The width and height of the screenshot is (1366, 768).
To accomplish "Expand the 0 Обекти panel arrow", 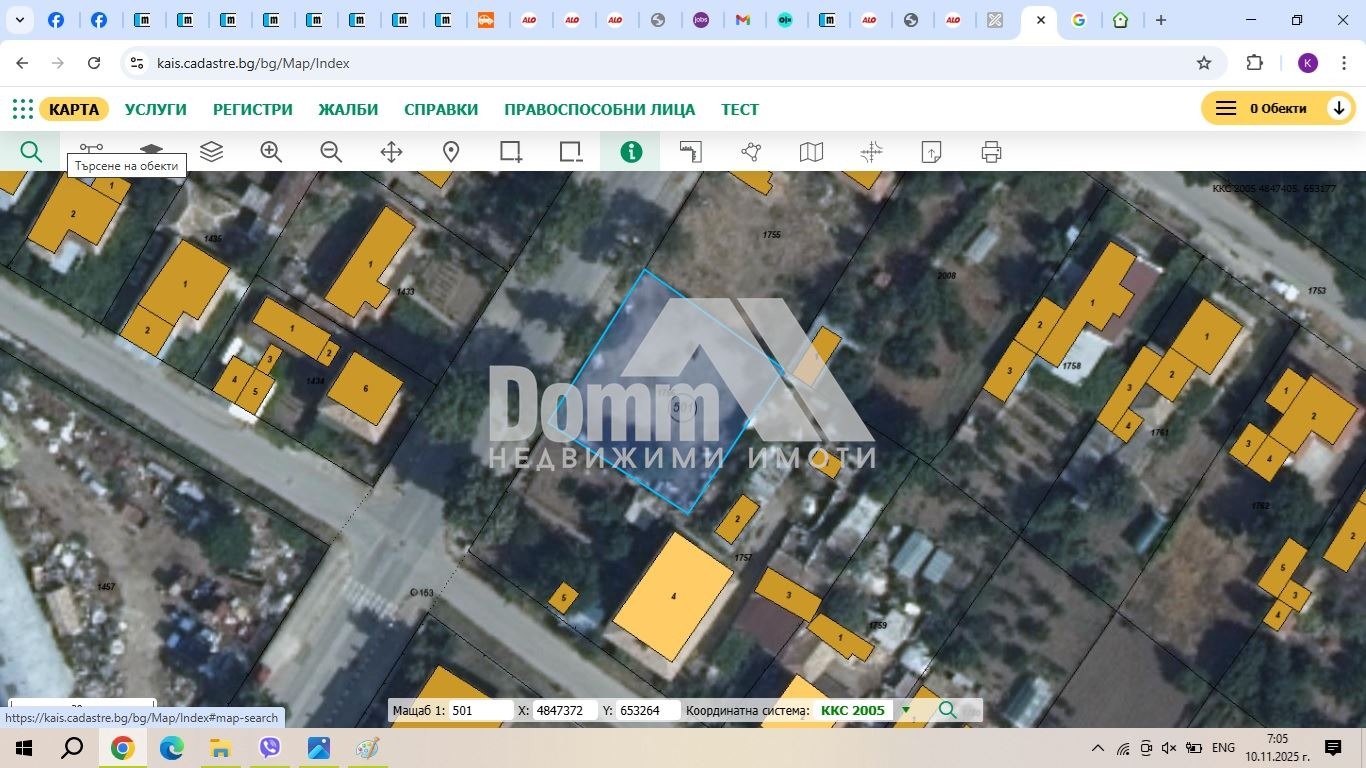I will coord(1338,108).
